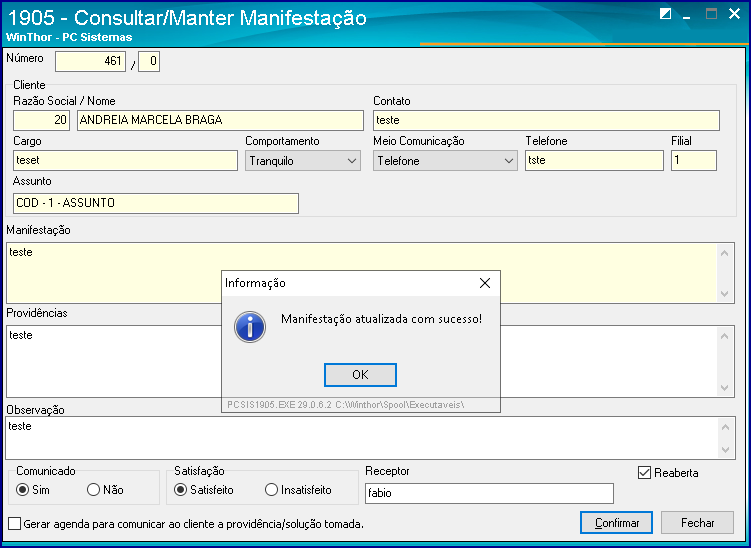Click the Número field containing 461
The width and height of the screenshot is (751, 548).
point(91,61)
